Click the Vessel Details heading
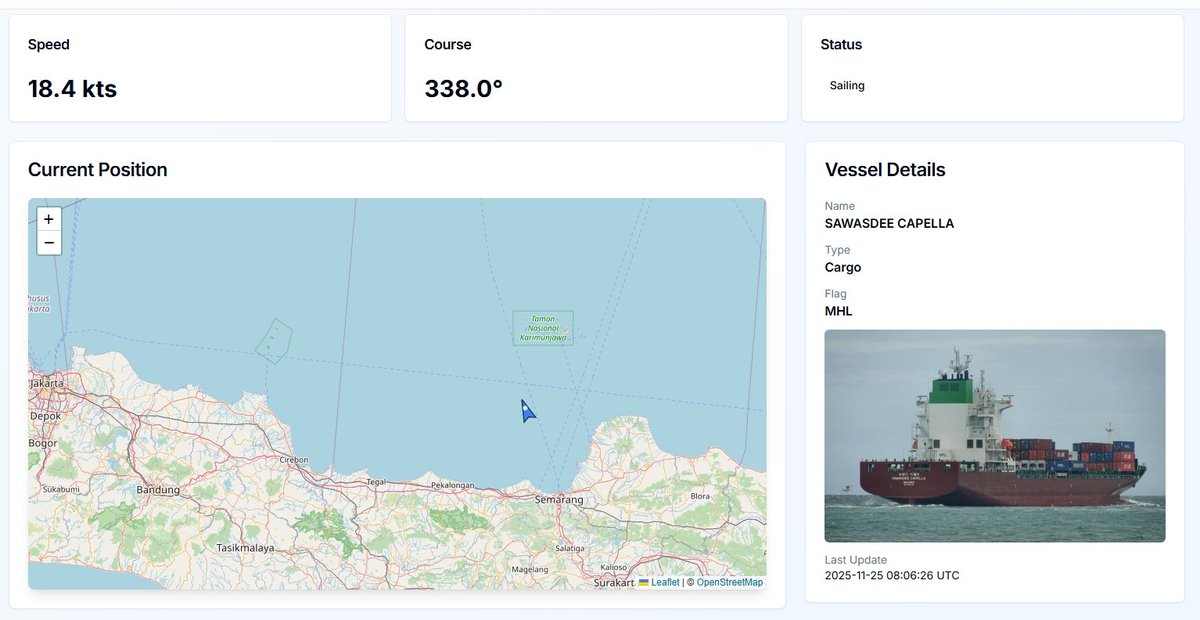 [885, 170]
